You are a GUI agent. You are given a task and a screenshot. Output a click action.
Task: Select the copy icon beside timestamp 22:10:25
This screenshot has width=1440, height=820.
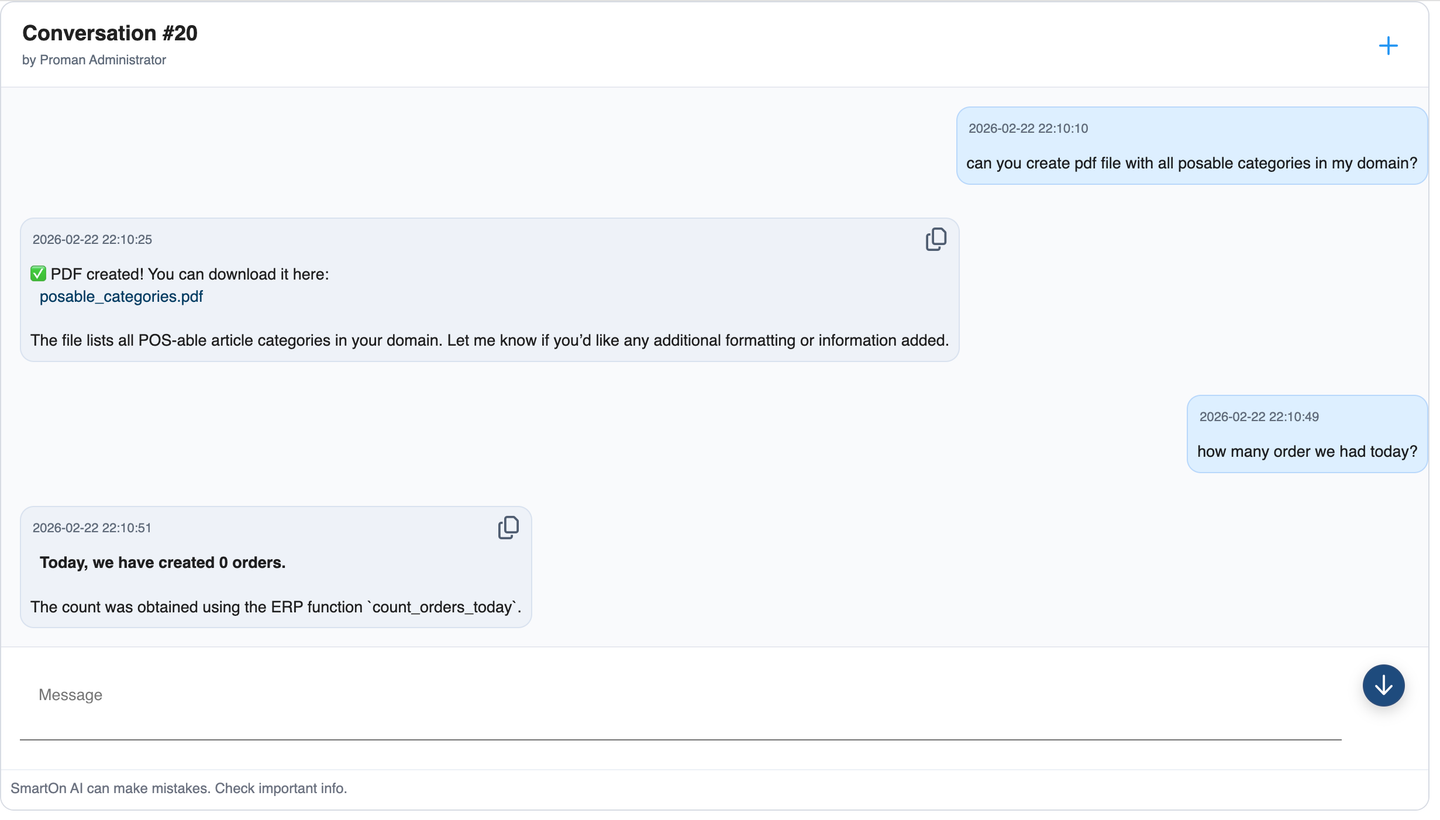pyautogui.click(x=936, y=239)
